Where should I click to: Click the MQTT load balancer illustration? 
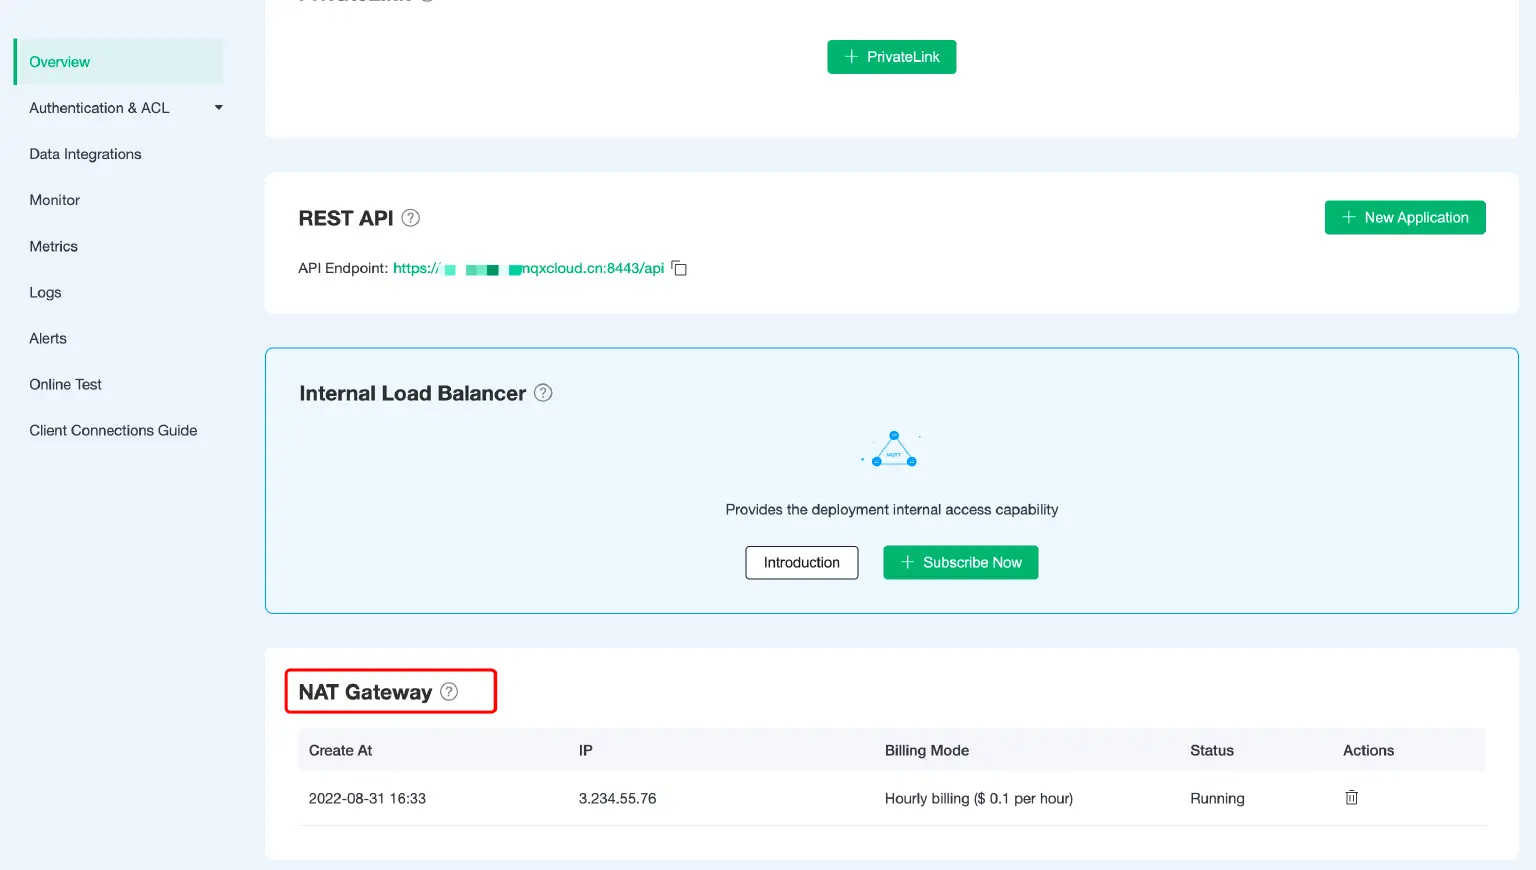pyautogui.click(x=891, y=450)
